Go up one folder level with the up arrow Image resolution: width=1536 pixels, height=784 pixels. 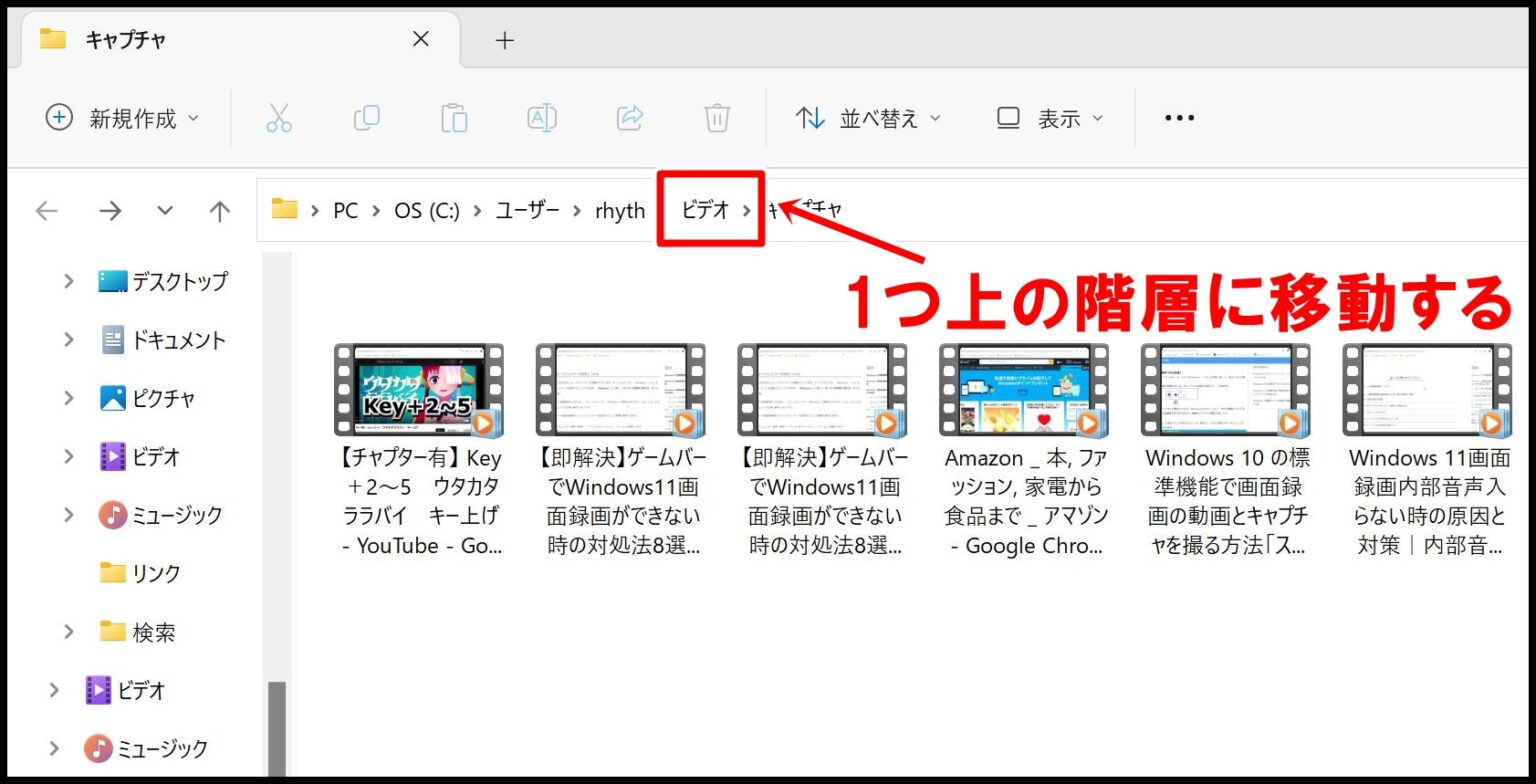pos(219,210)
